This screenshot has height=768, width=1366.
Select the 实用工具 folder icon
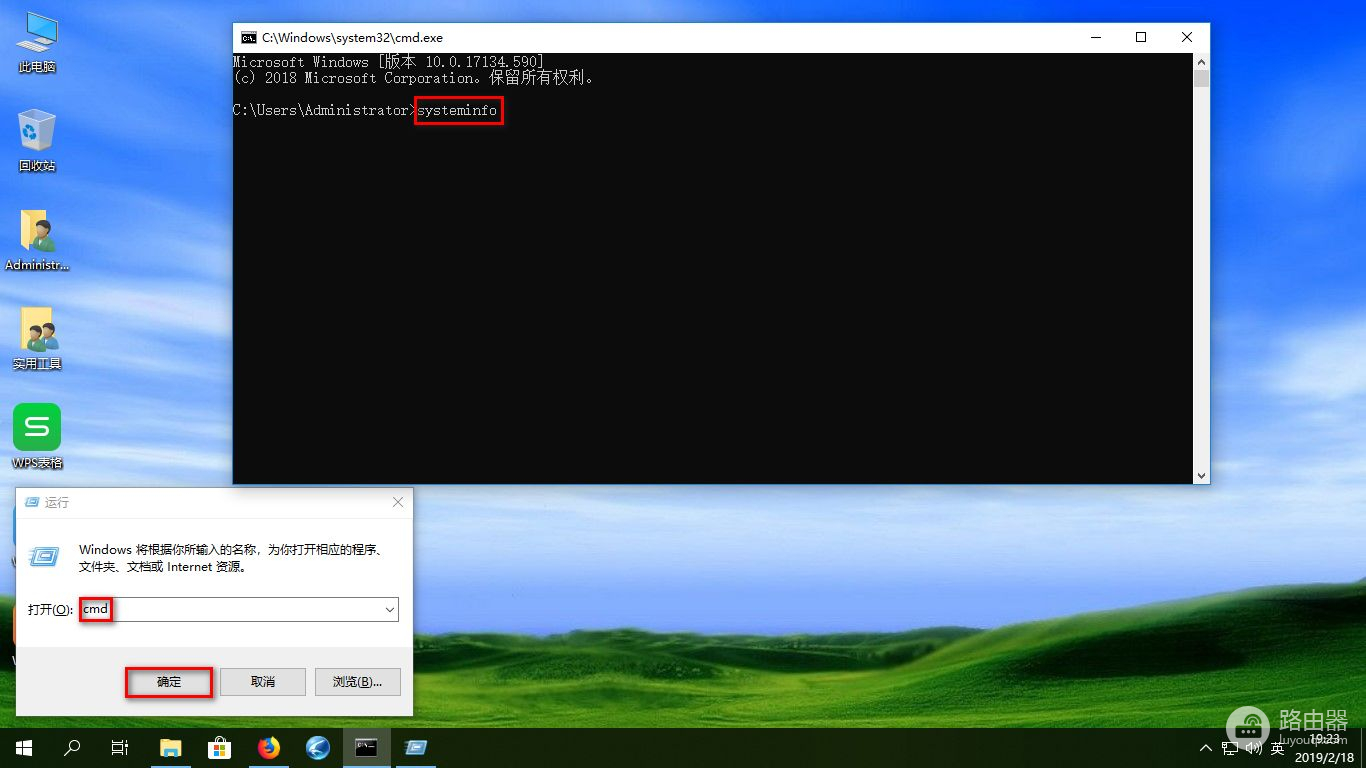pos(37,339)
